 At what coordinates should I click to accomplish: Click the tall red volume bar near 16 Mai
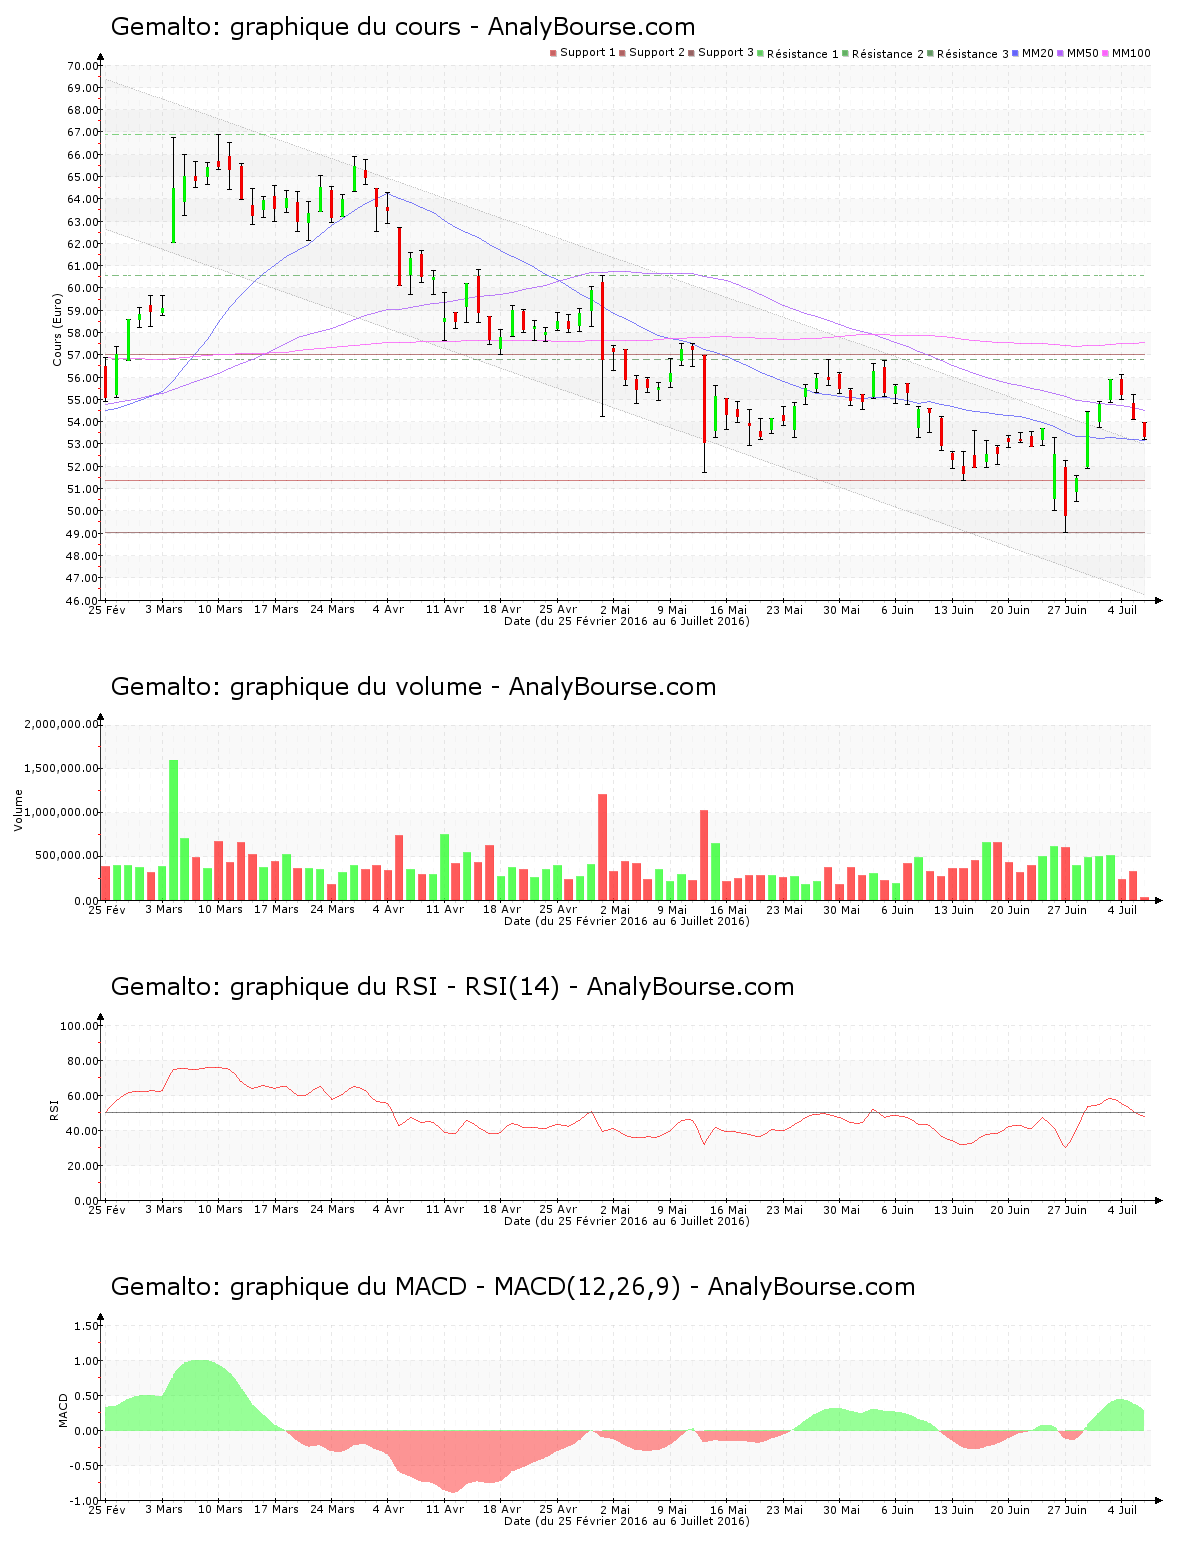[704, 855]
